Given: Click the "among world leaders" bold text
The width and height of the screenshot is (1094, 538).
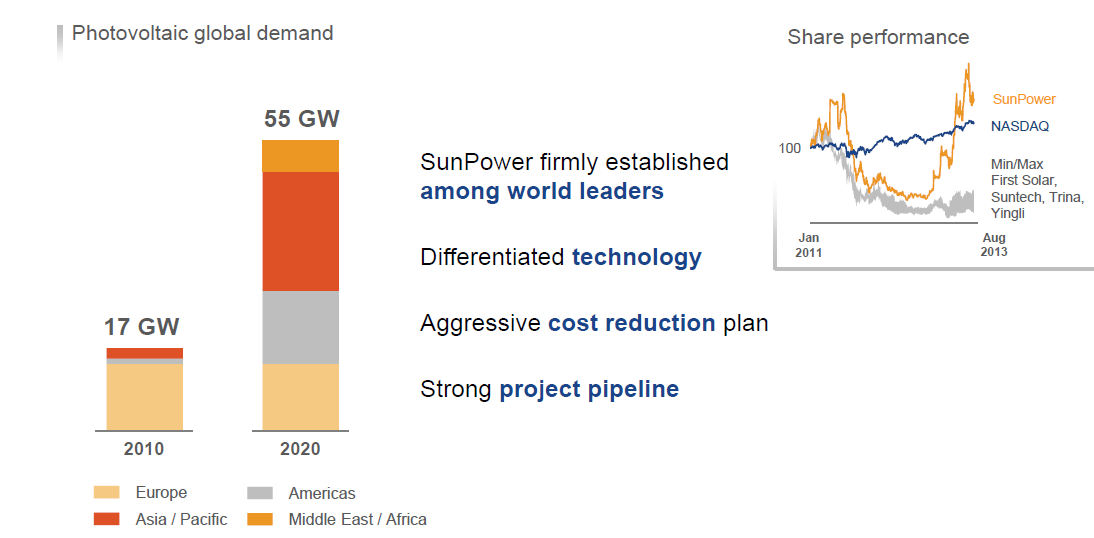Looking at the screenshot, I should click(x=541, y=191).
